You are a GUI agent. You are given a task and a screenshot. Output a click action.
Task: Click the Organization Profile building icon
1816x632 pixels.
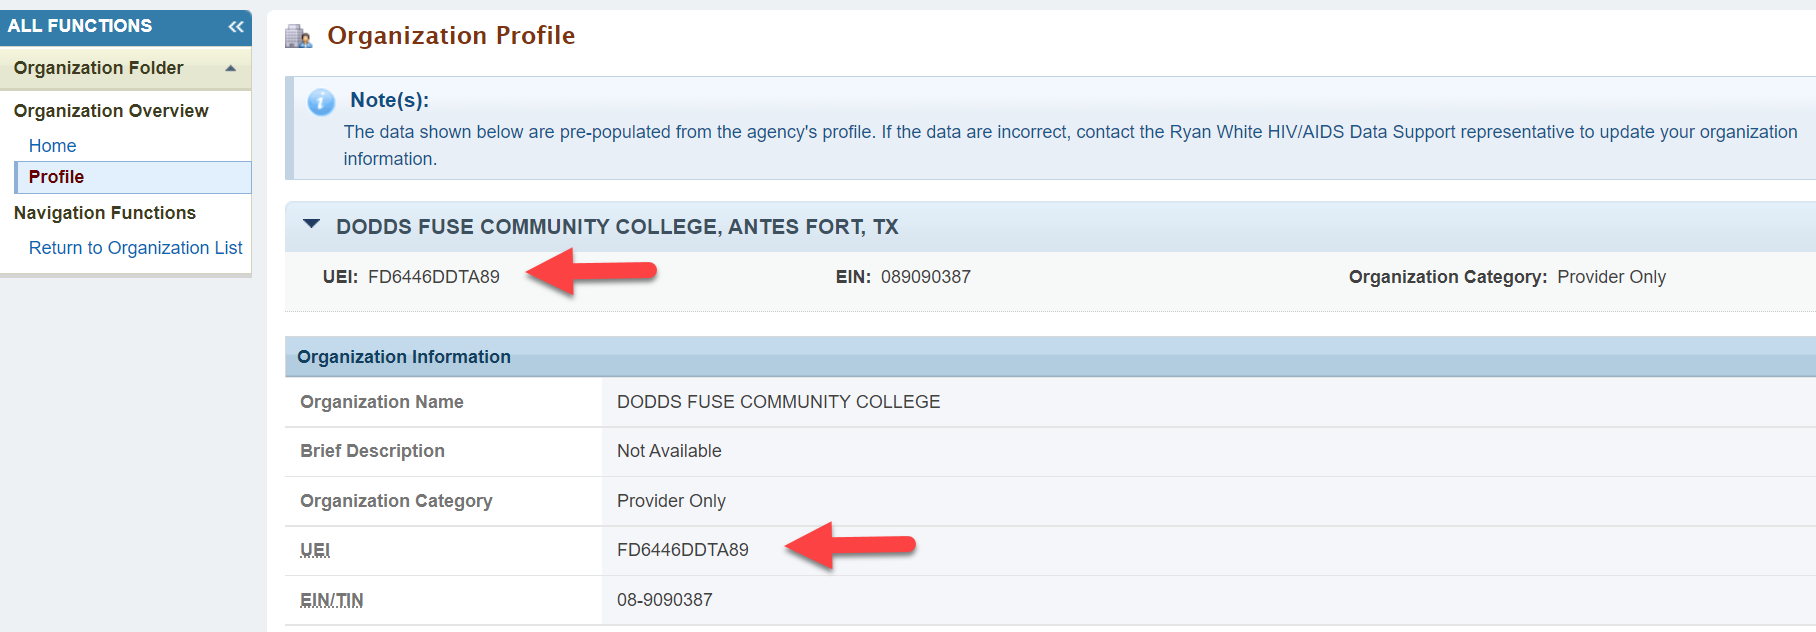pyautogui.click(x=298, y=37)
